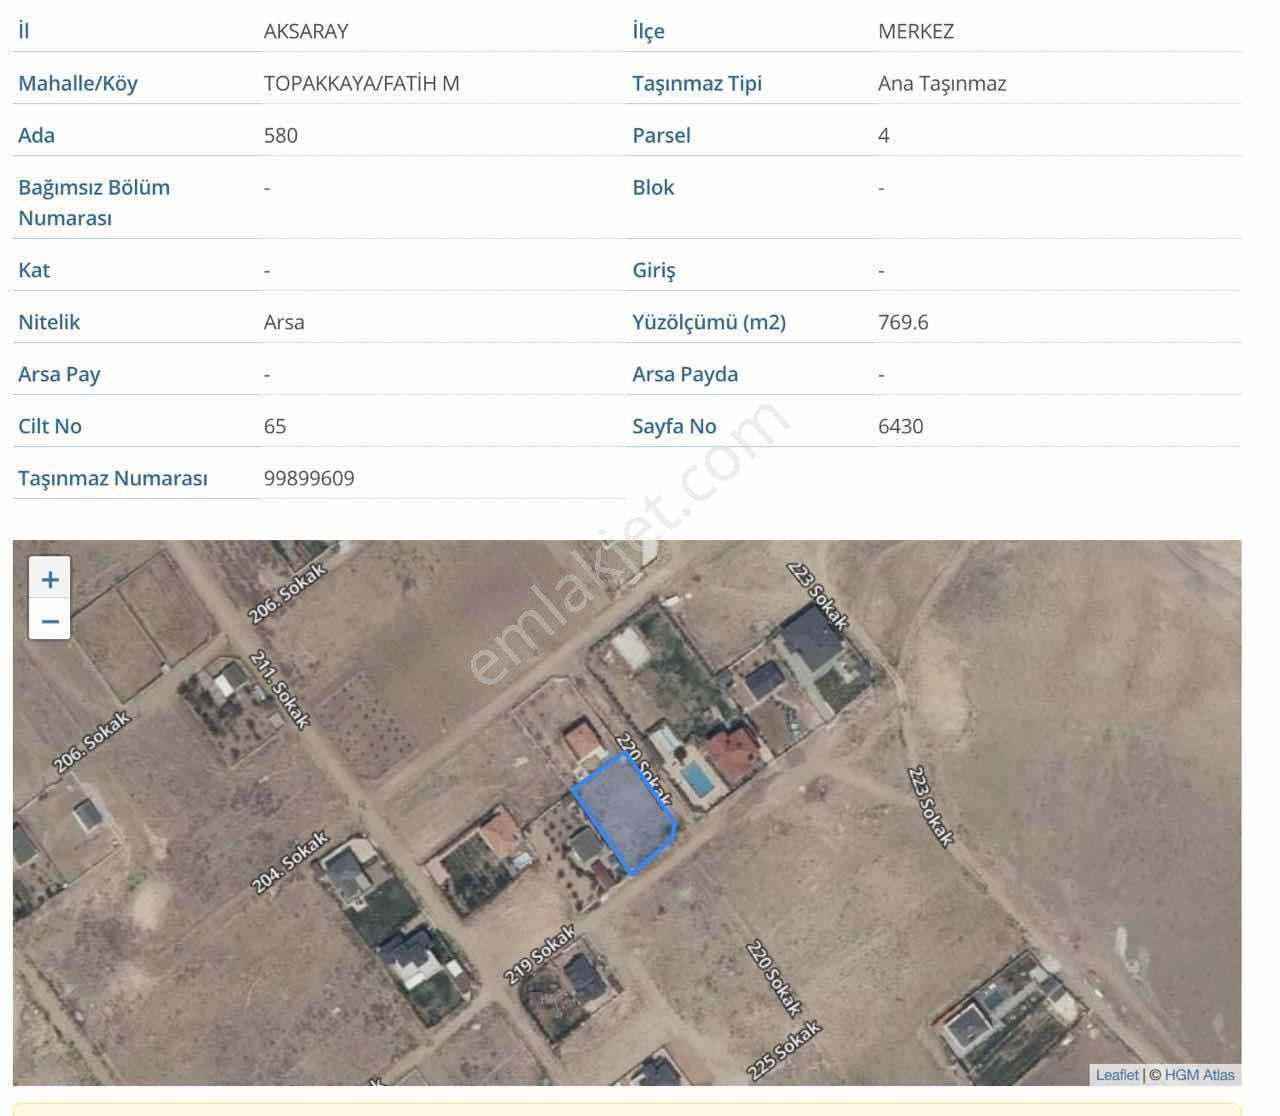1280x1116 pixels.
Task: Click the Bağımsız Bölüm Numarası label
Action: pyautogui.click(x=94, y=202)
